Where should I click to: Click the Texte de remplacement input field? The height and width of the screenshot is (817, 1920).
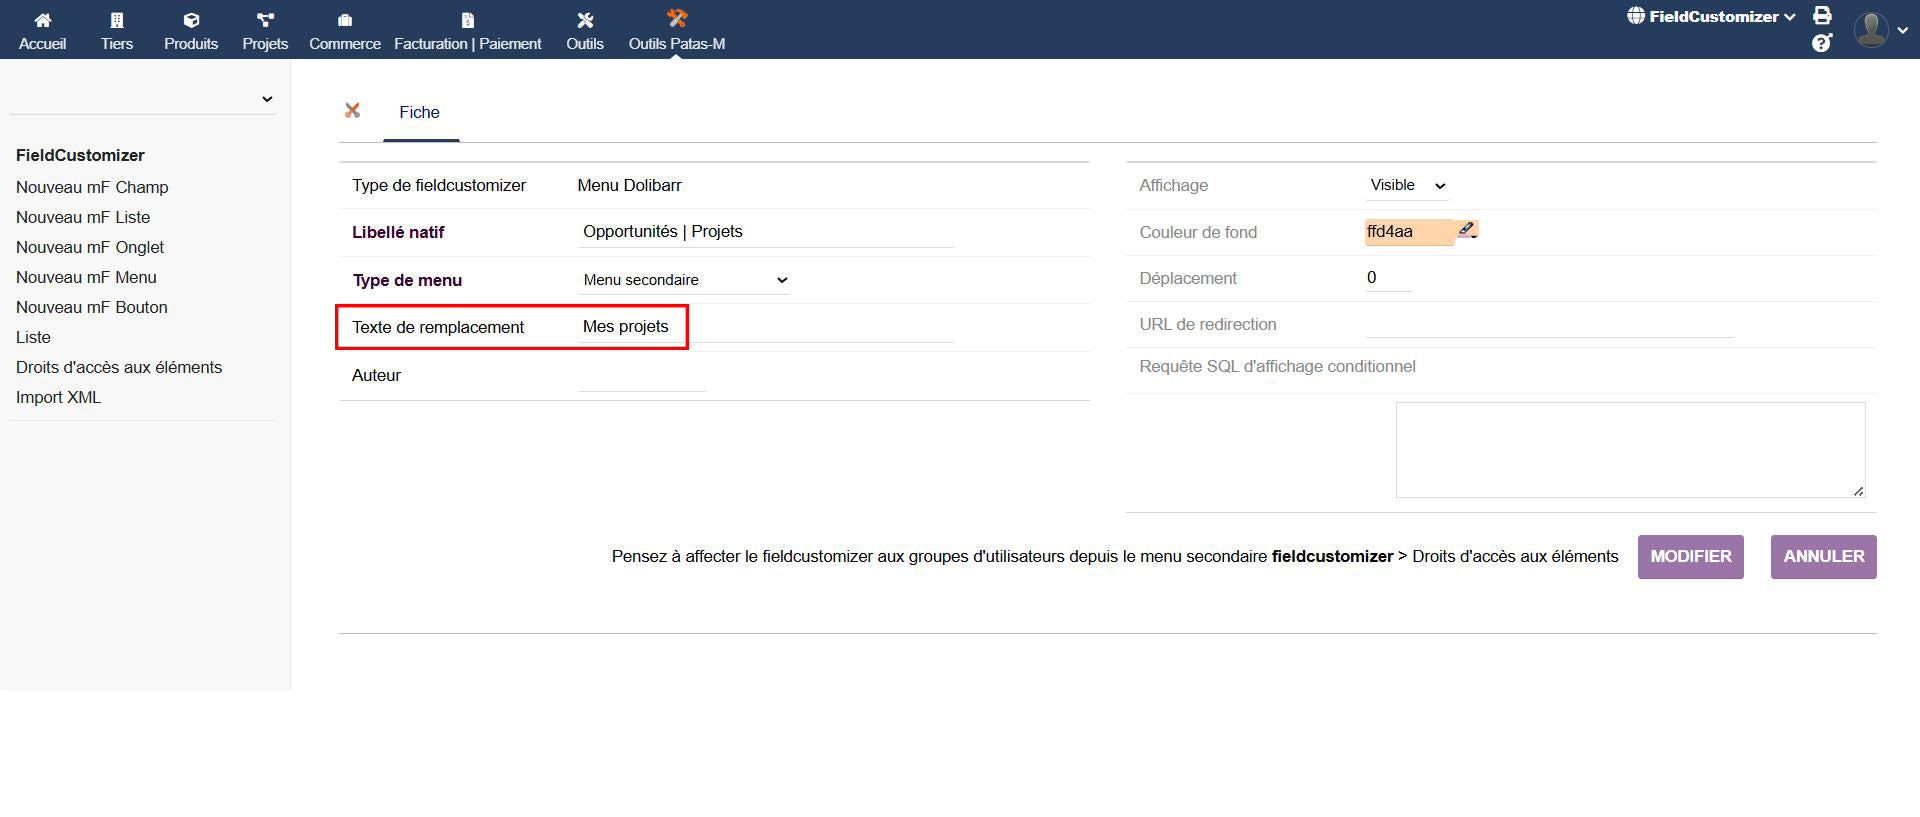(x=765, y=327)
